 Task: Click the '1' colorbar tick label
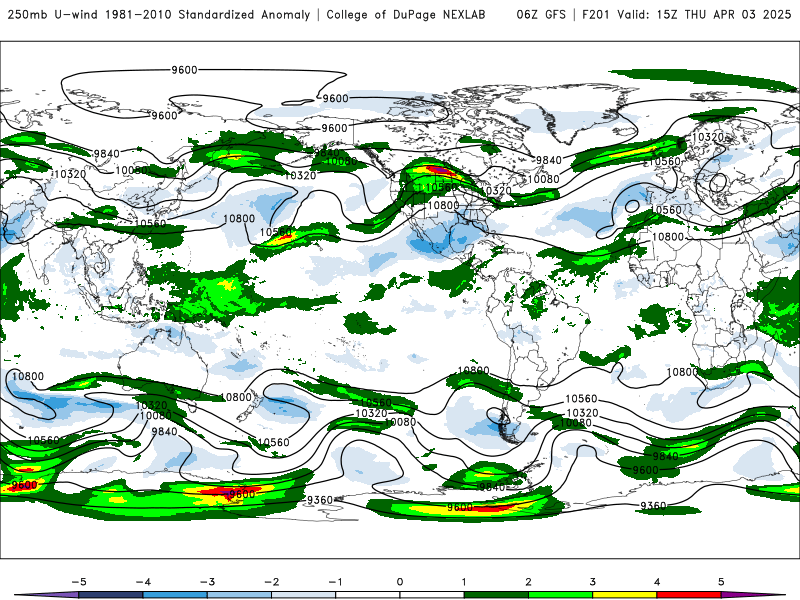[x=464, y=582]
